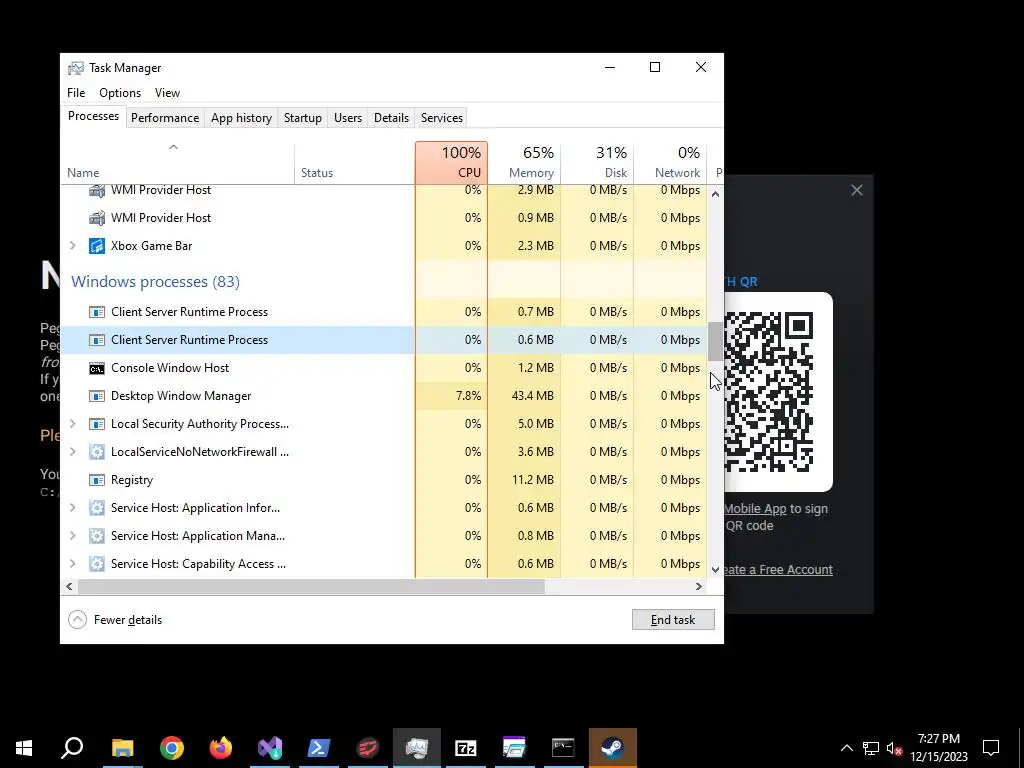Click the vertical scrollbar thumb

point(715,342)
